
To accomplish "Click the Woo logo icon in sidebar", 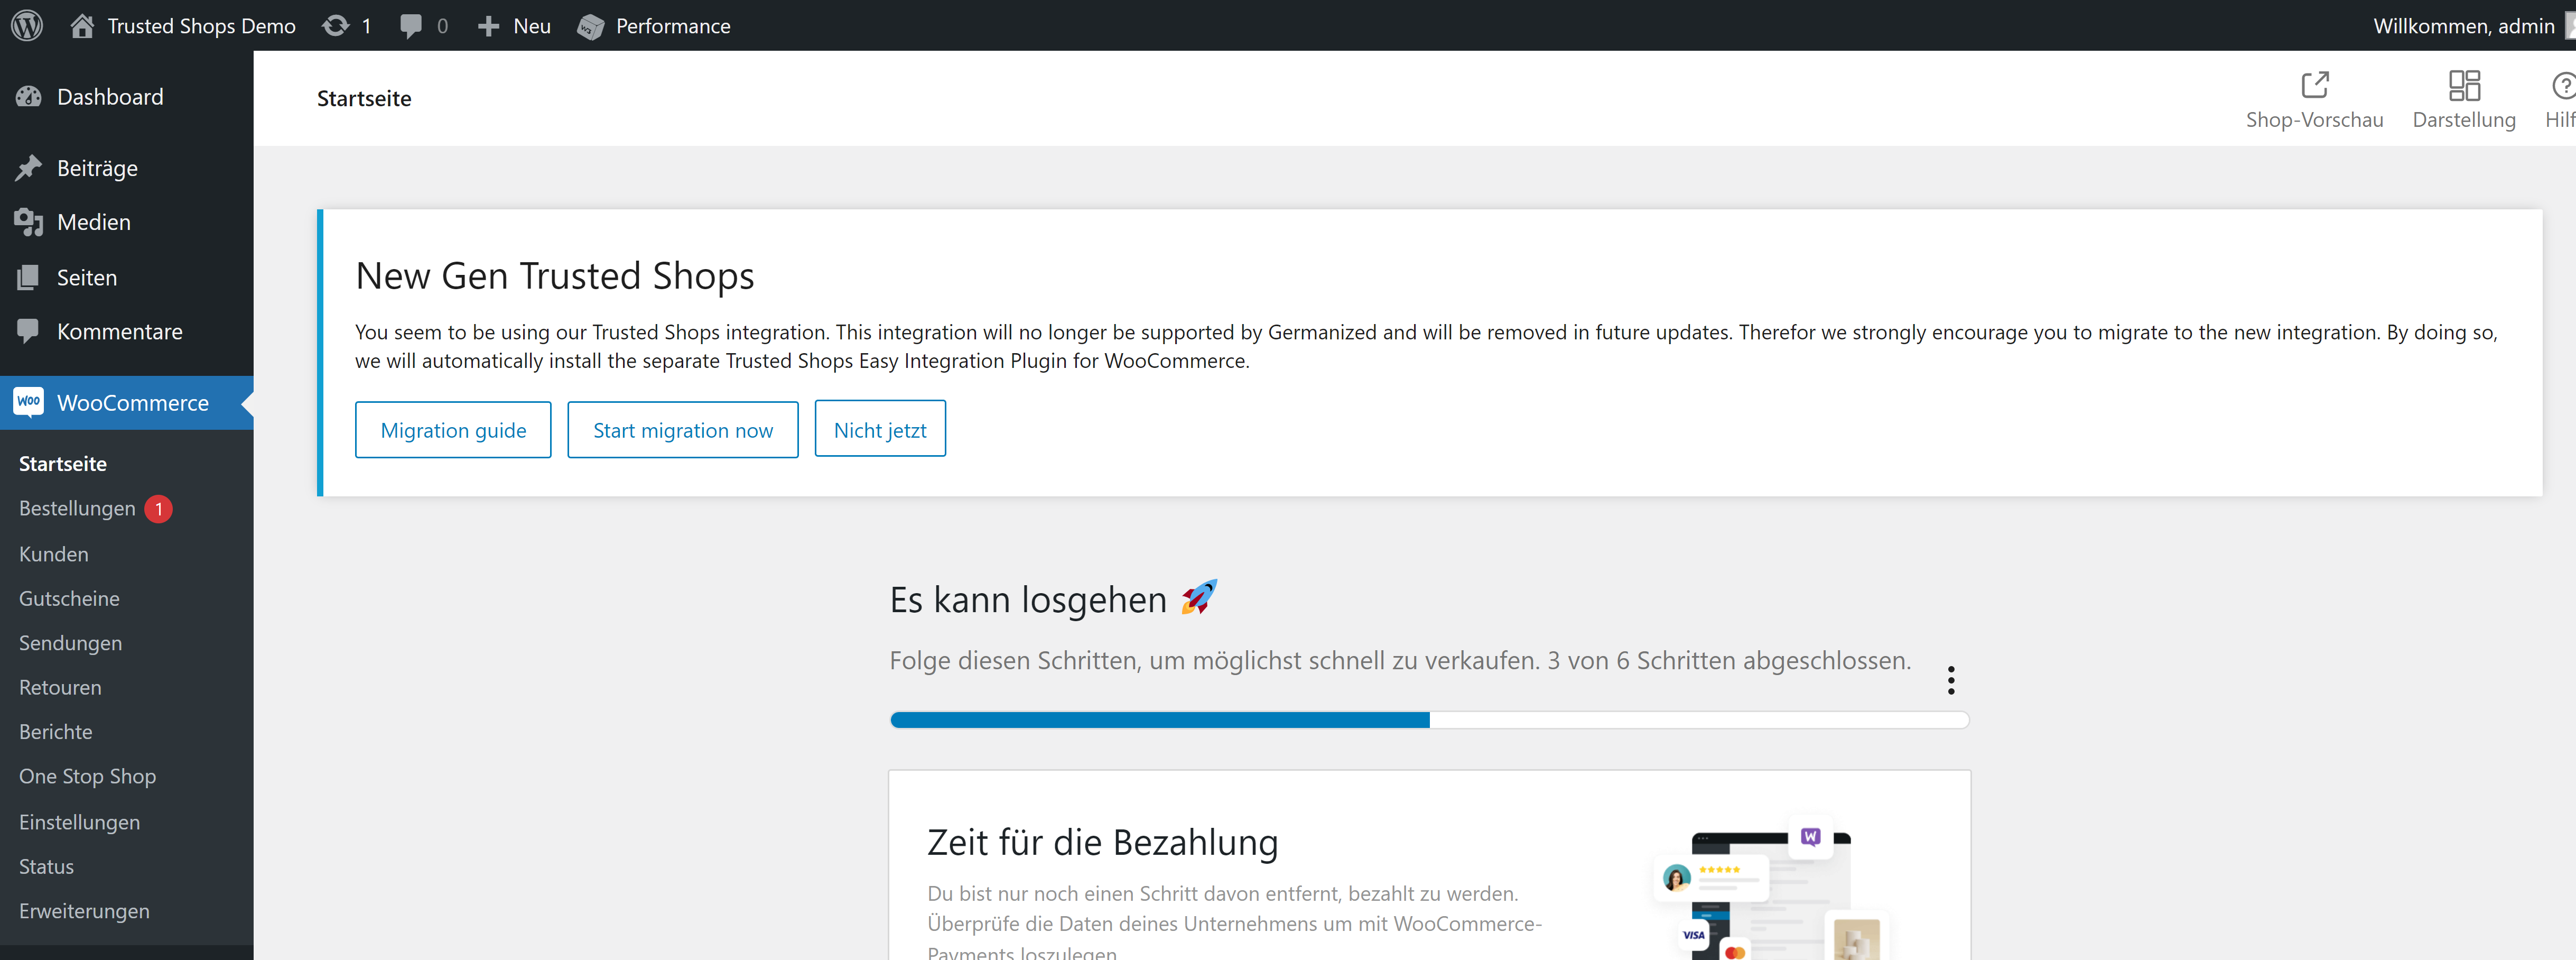I will click(x=29, y=402).
